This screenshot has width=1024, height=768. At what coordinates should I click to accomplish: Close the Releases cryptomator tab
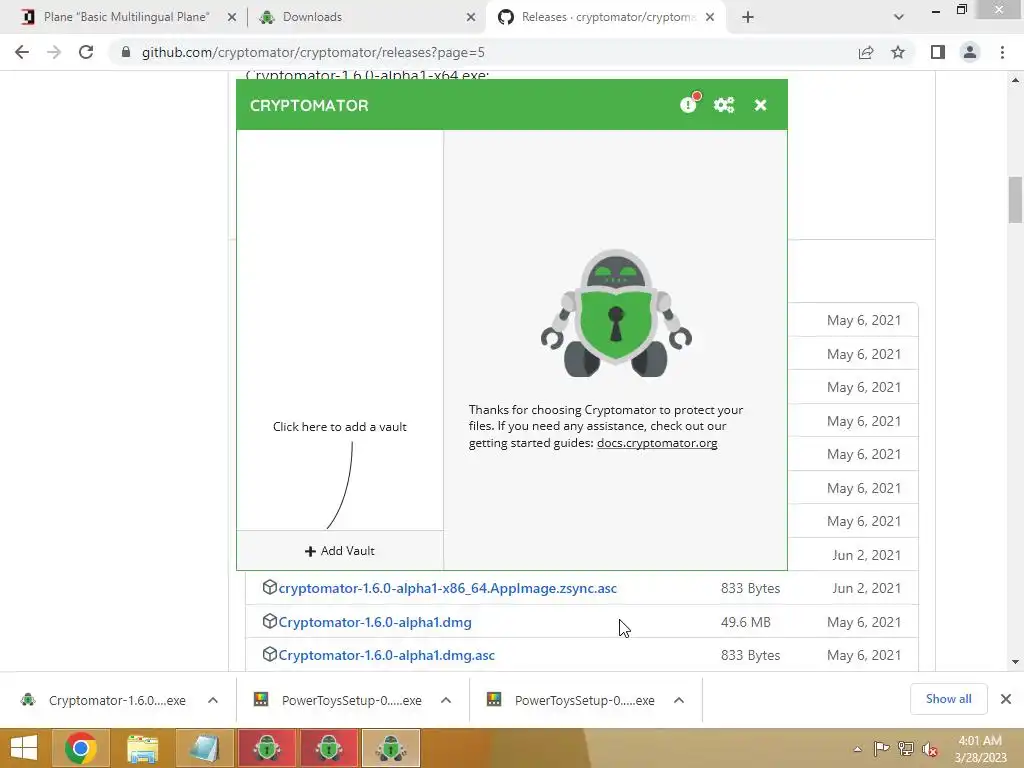pos(710,18)
